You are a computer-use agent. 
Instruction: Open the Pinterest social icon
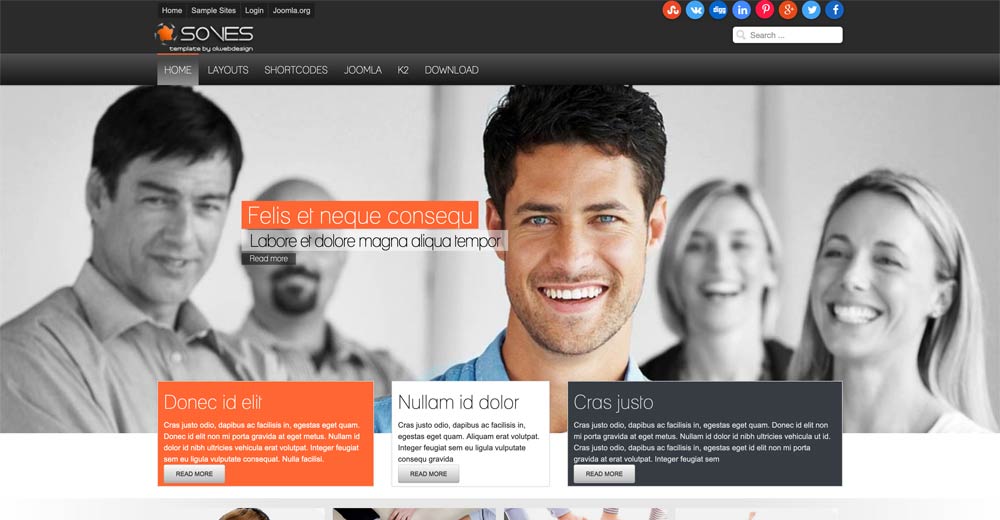click(x=765, y=10)
